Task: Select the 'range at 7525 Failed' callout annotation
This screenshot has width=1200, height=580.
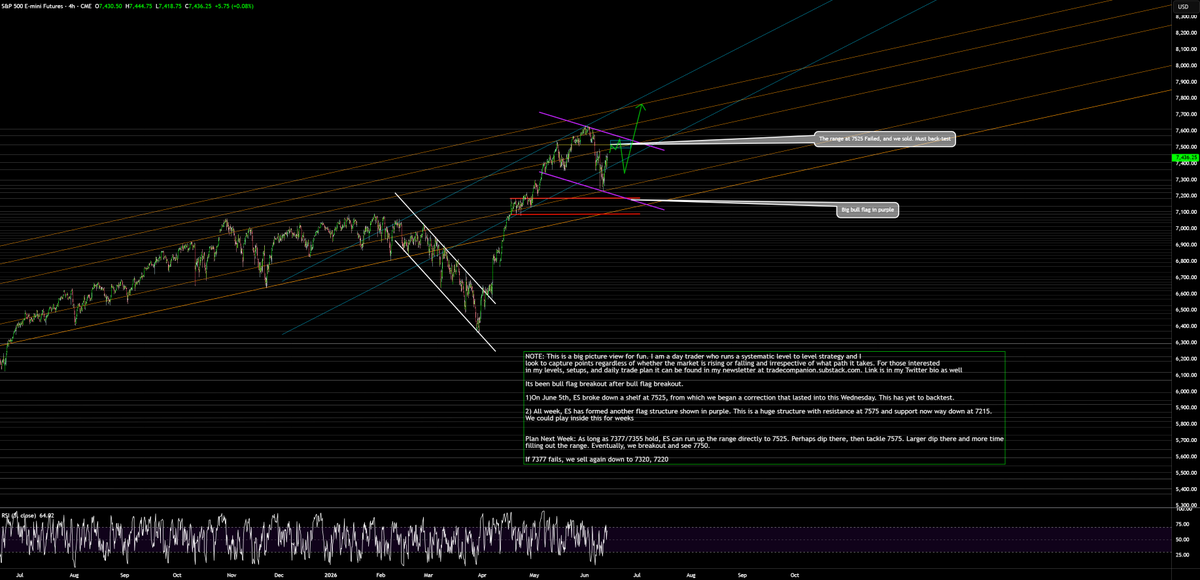Action: [884, 141]
